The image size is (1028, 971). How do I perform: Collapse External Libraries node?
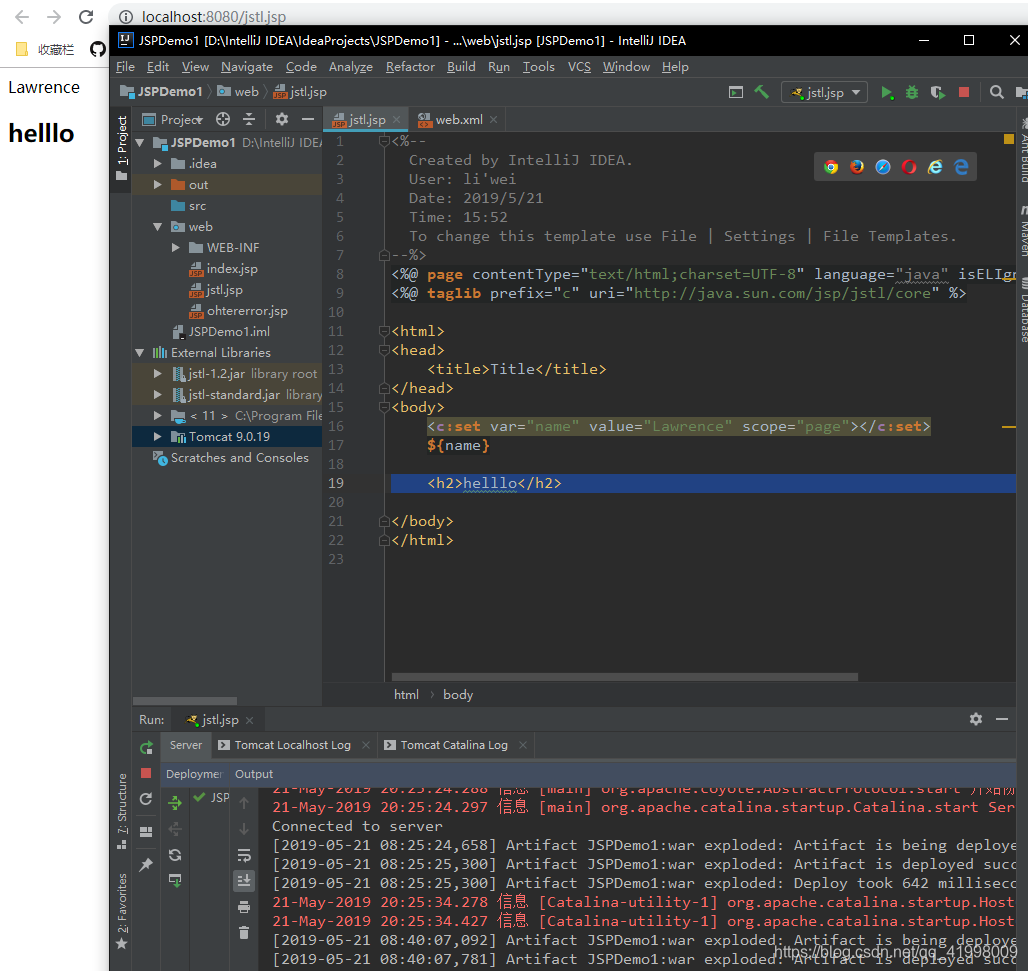[x=140, y=352]
